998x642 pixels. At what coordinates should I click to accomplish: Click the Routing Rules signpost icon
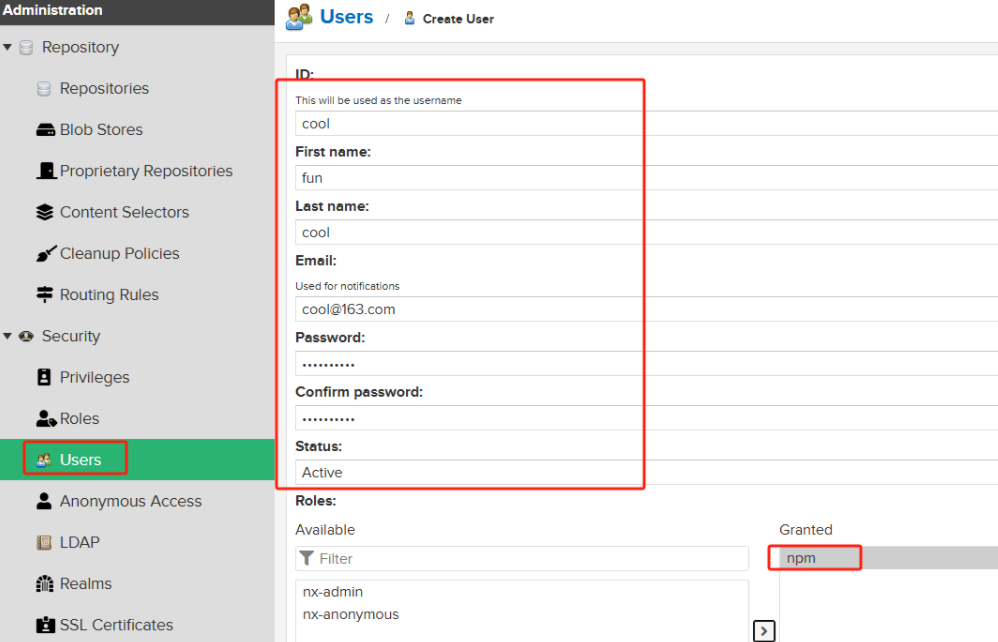point(45,295)
